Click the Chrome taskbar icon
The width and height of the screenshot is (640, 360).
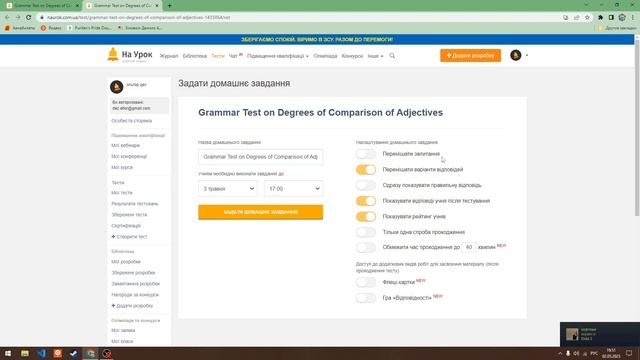90,353
